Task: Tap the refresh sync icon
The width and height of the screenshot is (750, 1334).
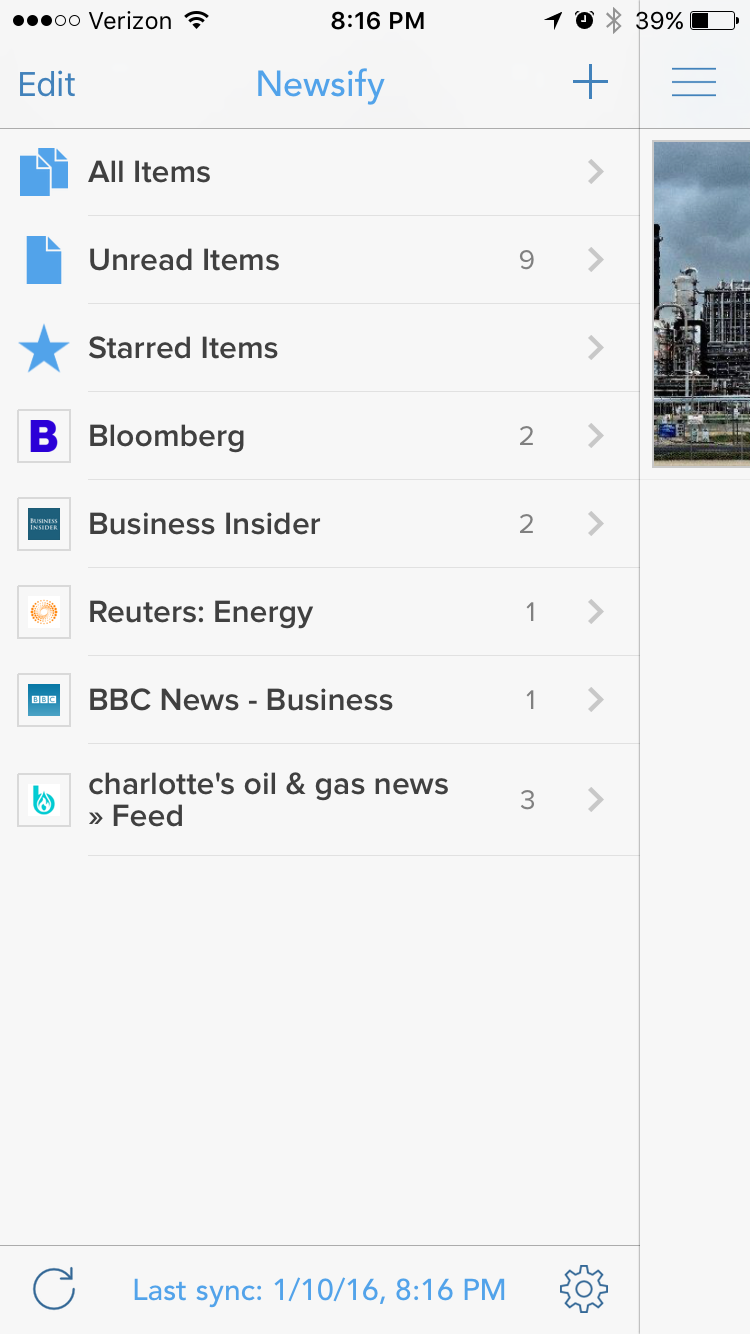Action: [54, 1289]
